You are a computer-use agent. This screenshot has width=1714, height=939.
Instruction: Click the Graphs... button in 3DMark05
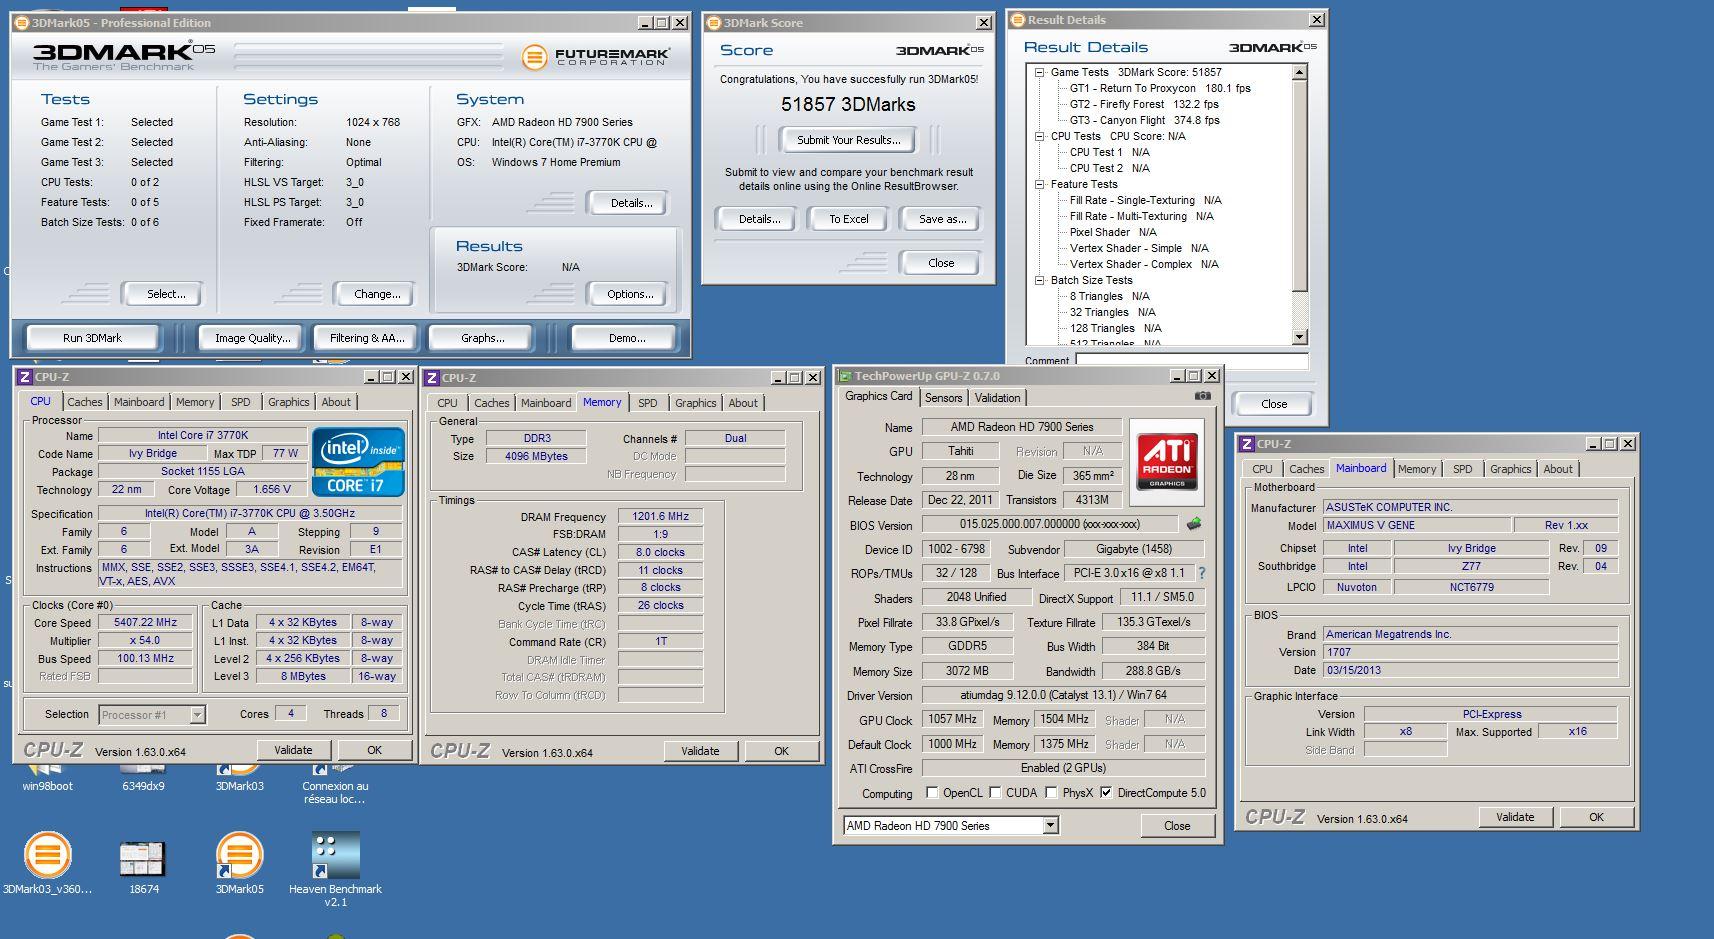[482, 338]
